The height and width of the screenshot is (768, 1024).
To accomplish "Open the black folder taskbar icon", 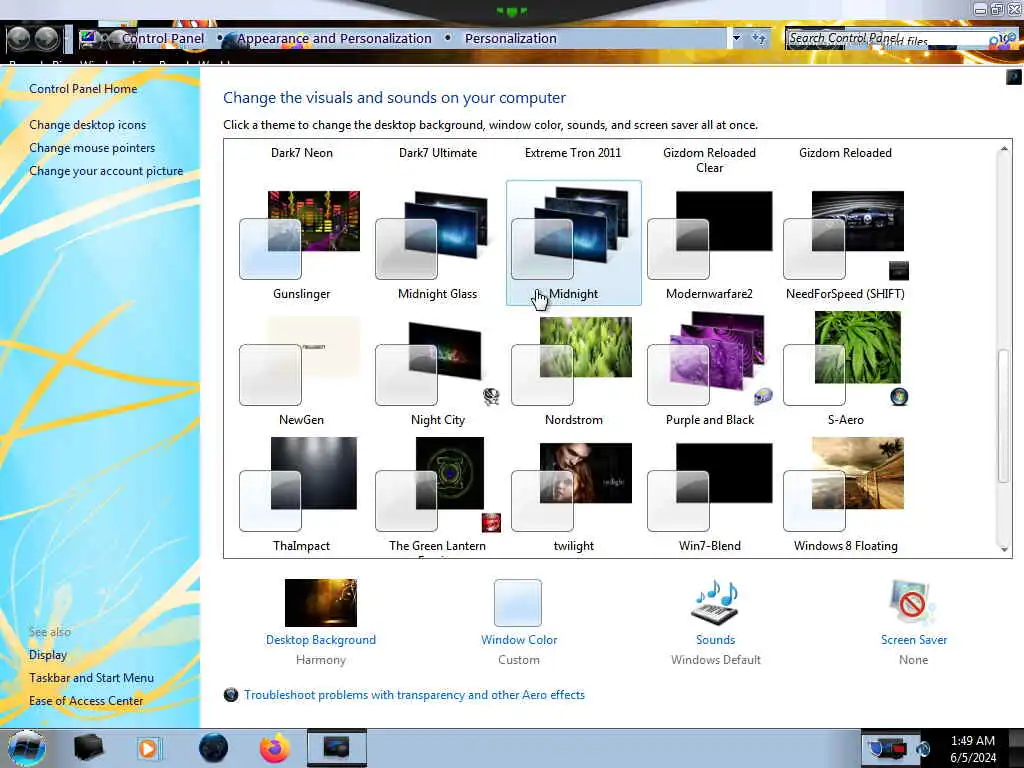I will (x=88, y=748).
